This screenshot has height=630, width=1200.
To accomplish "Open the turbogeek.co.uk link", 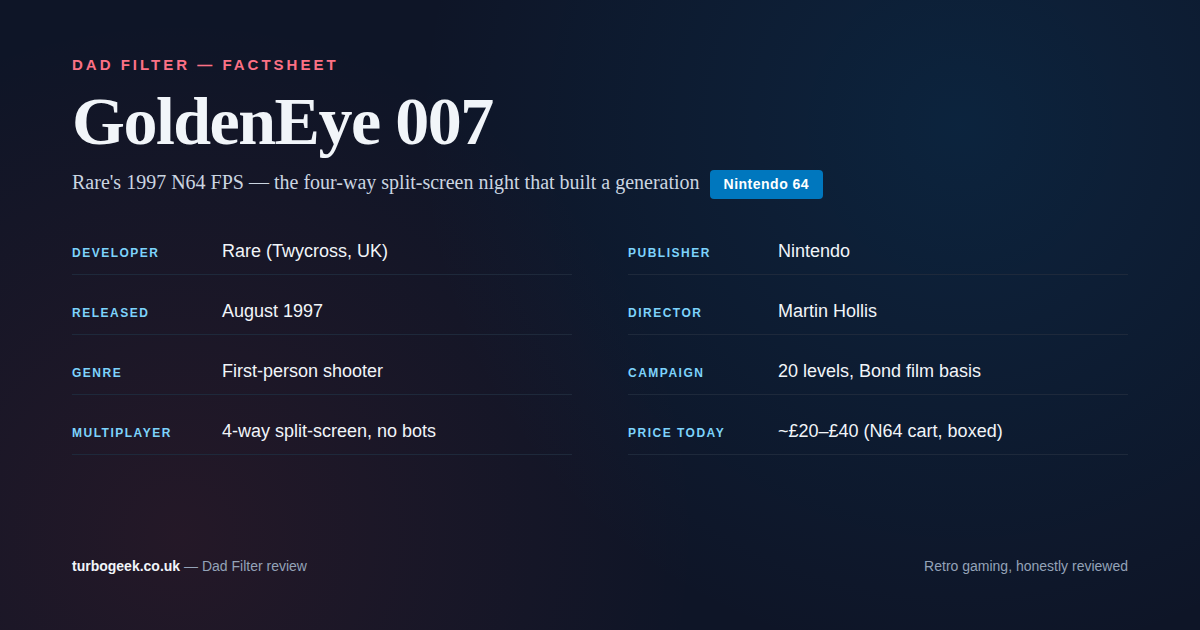I will (x=126, y=566).
